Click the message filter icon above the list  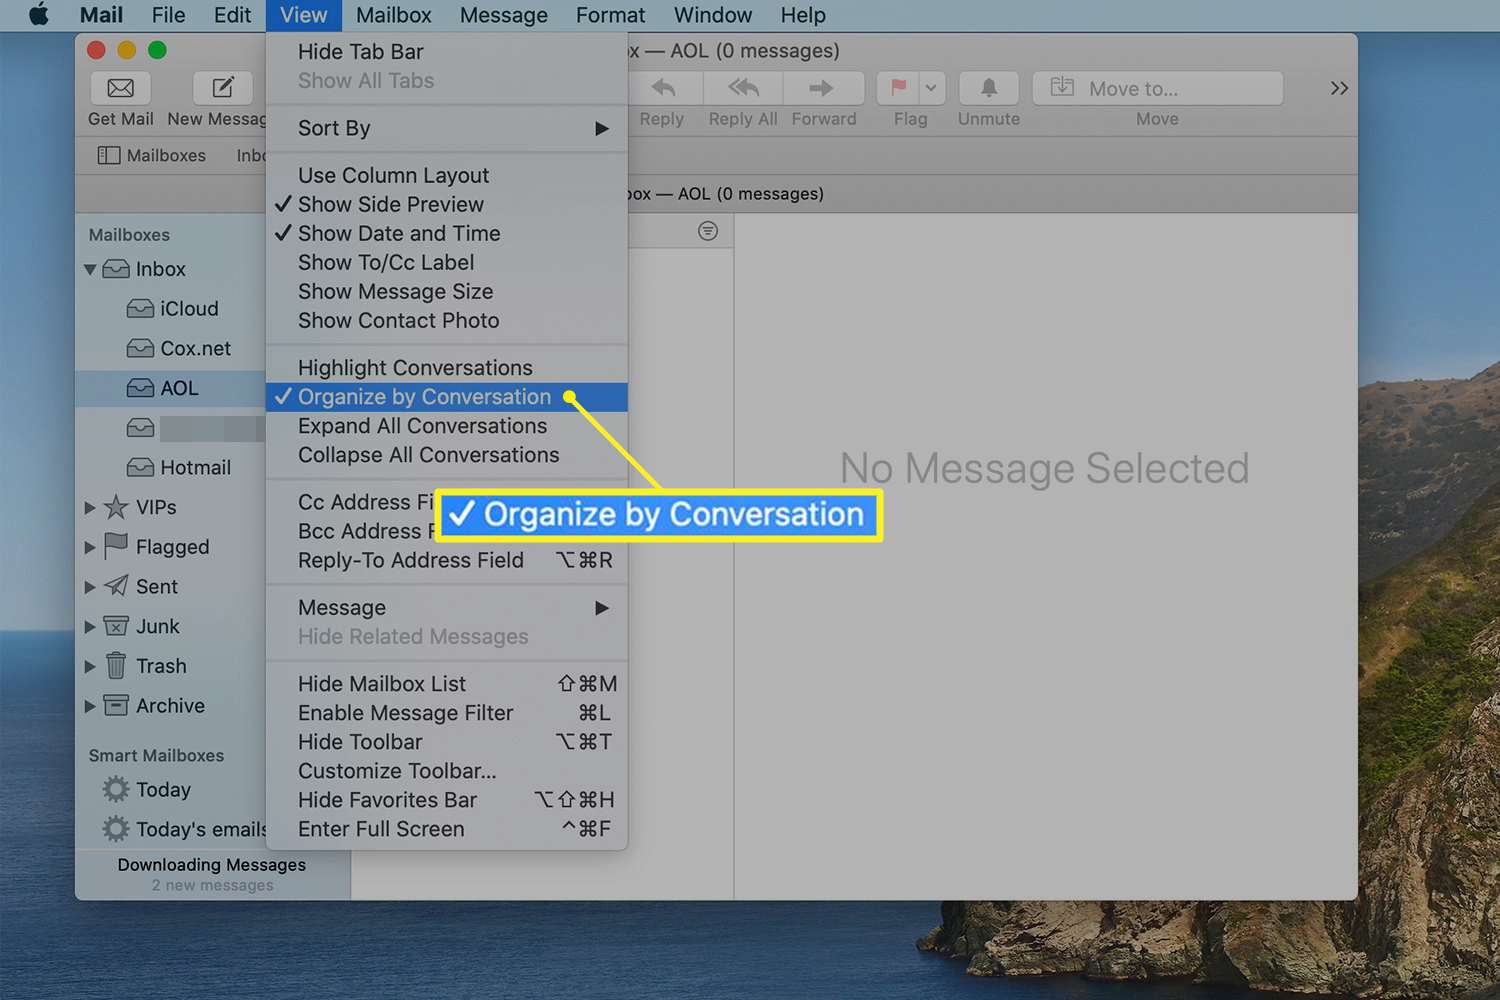pyautogui.click(x=708, y=231)
